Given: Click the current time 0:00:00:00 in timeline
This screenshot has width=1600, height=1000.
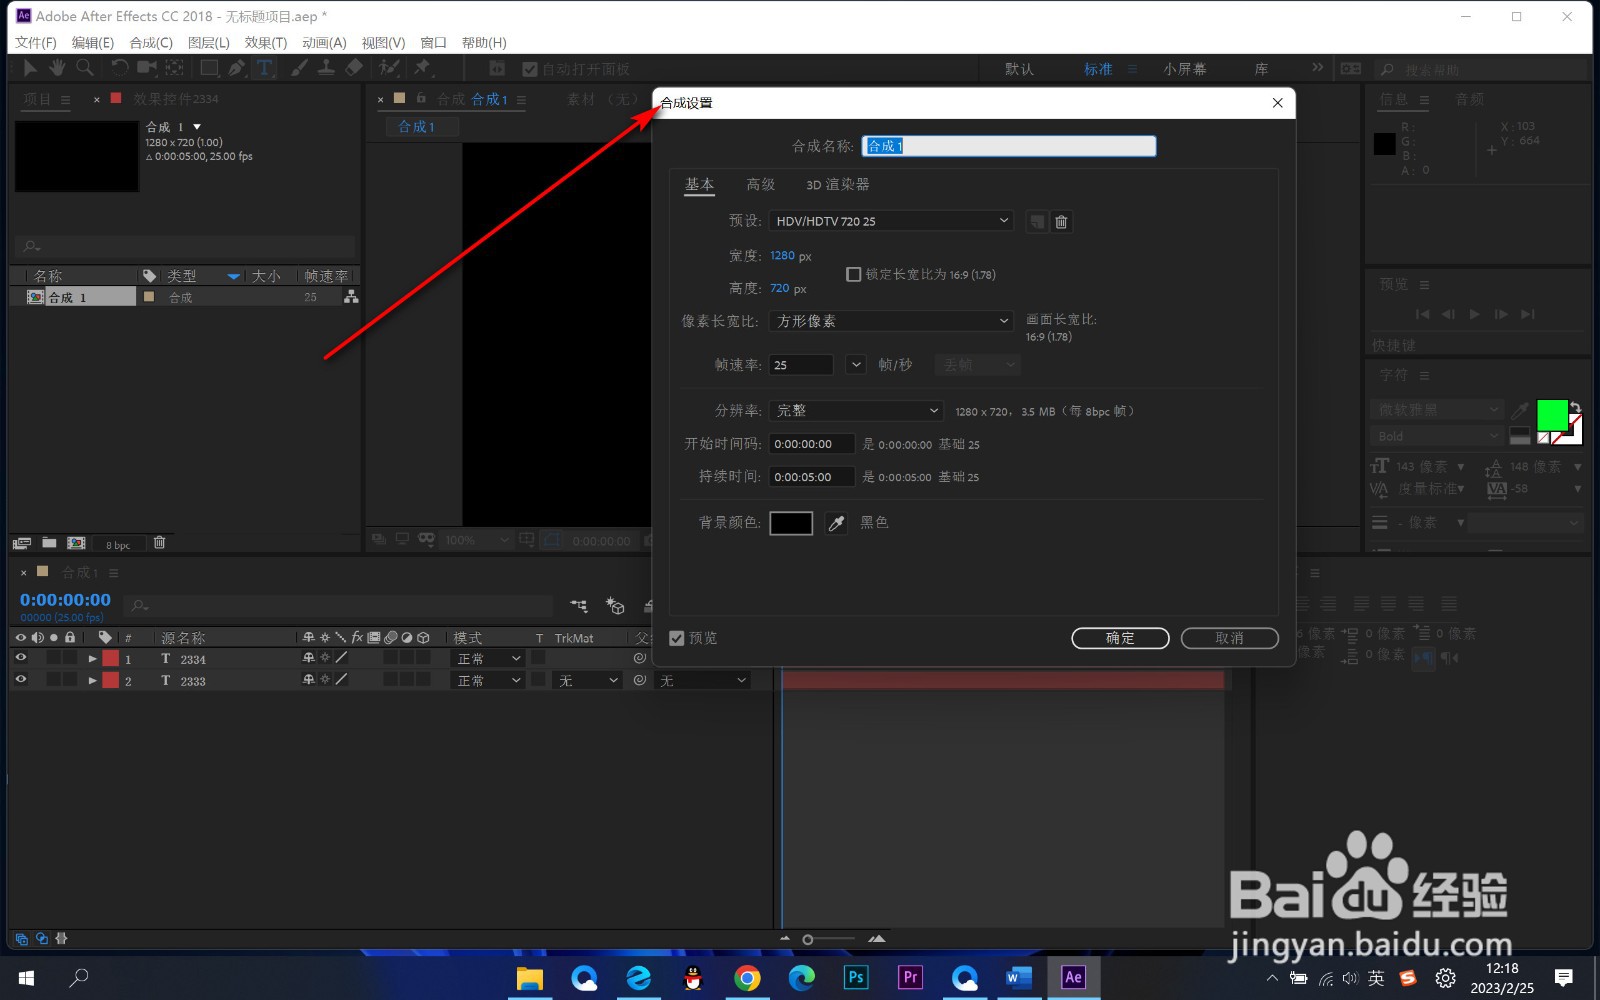Looking at the screenshot, I should click(x=65, y=599).
